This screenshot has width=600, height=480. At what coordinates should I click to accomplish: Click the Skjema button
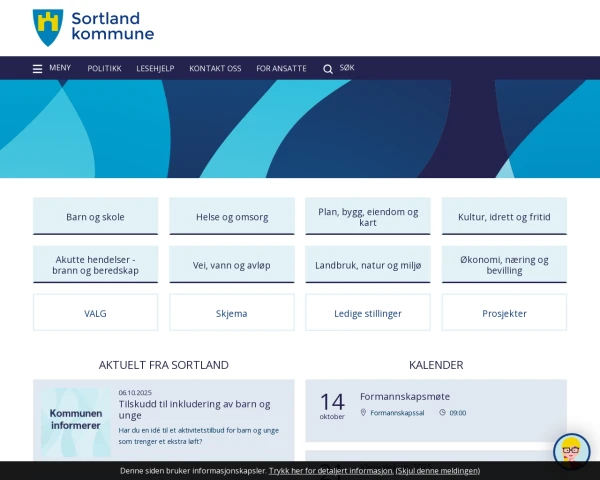pyautogui.click(x=232, y=312)
